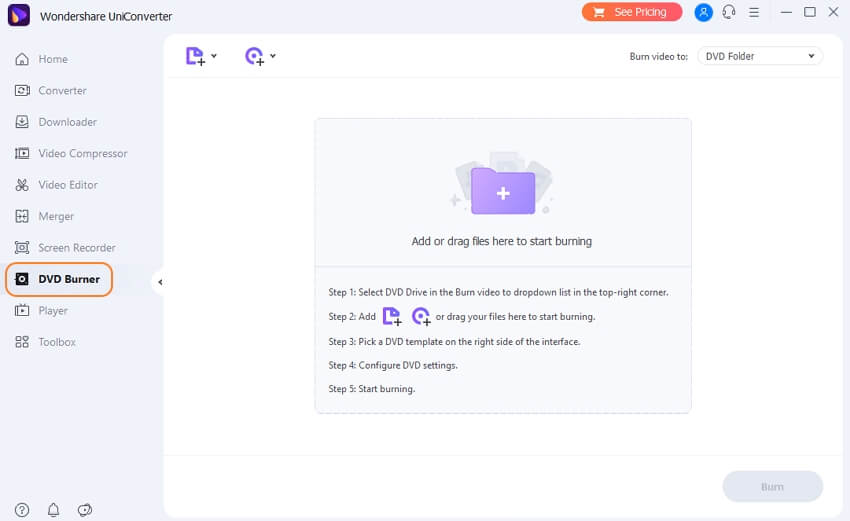Open the hamburger main menu icon
Viewport: 850px width, 521px height.
754,12
